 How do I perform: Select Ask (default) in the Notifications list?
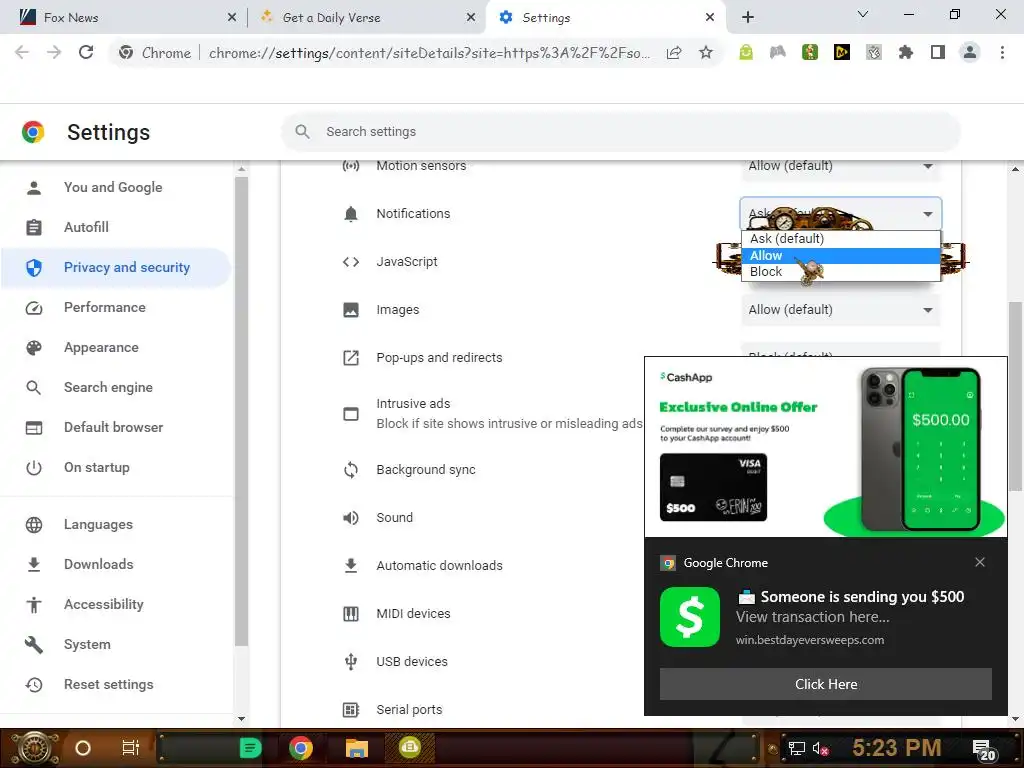[840, 239]
